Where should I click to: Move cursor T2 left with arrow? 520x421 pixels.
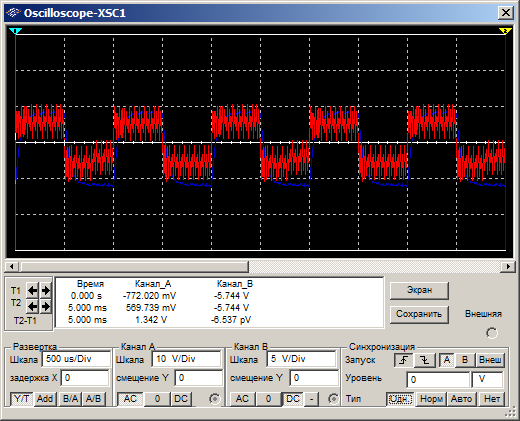pyautogui.click(x=32, y=306)
